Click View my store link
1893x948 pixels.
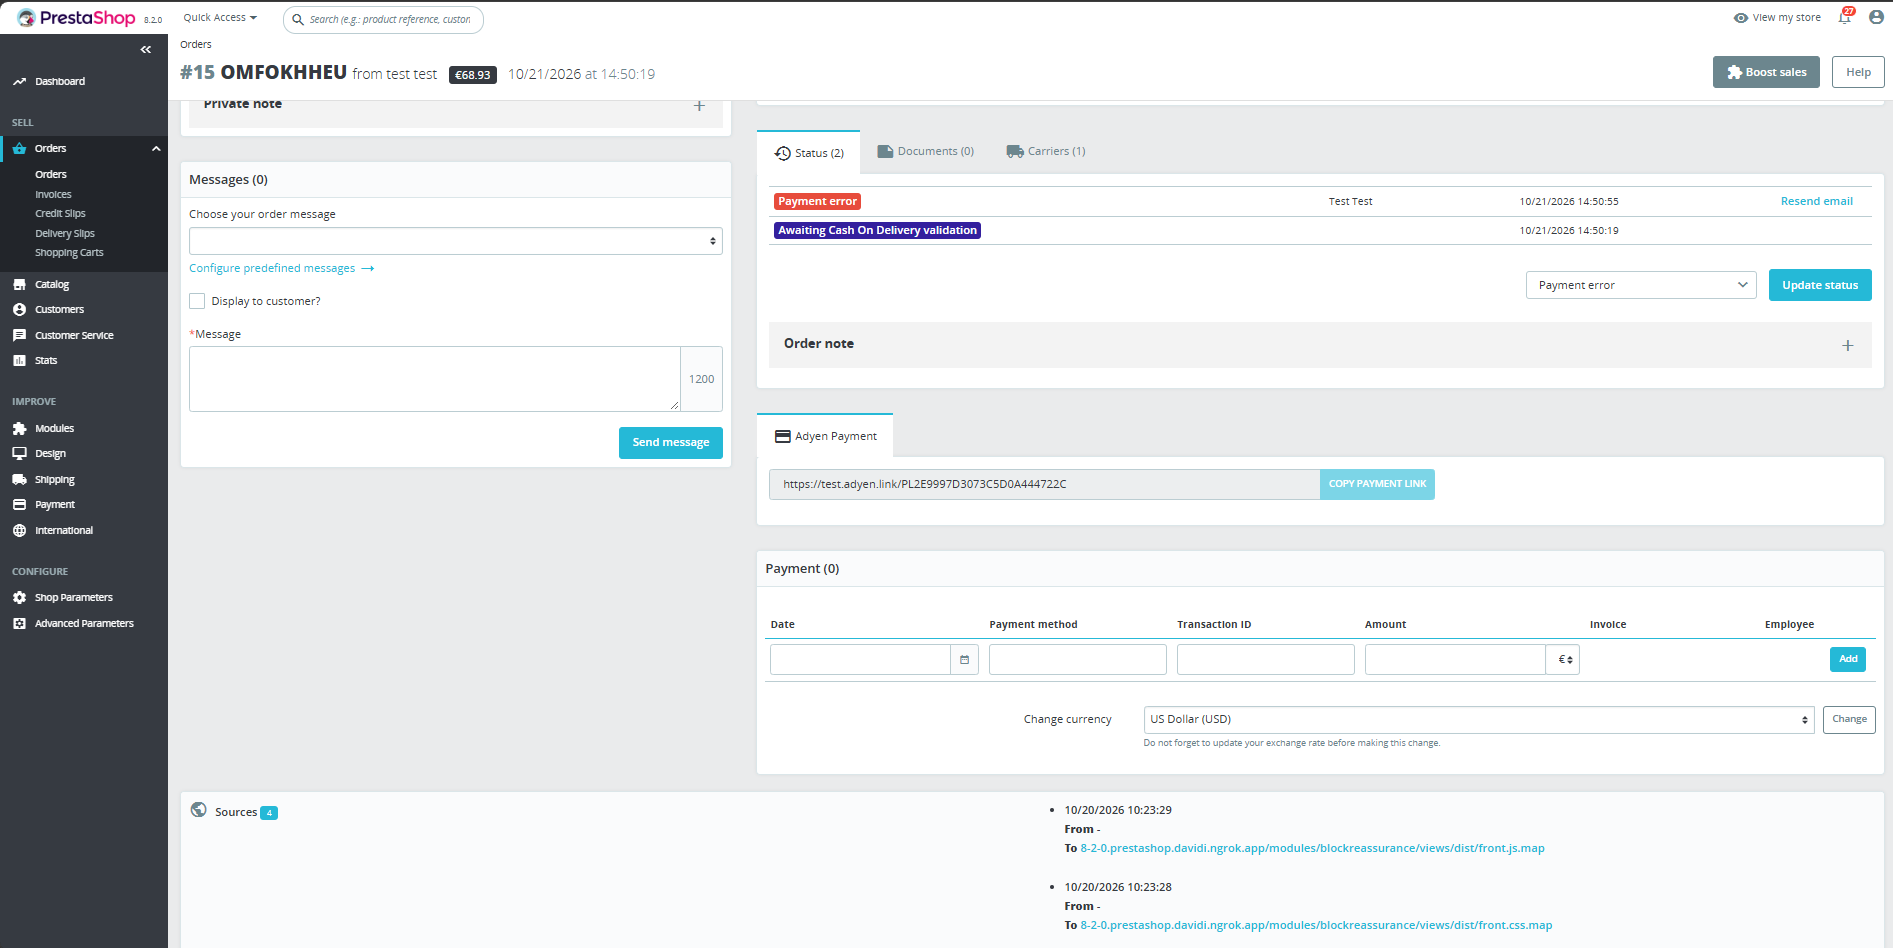1777,18
